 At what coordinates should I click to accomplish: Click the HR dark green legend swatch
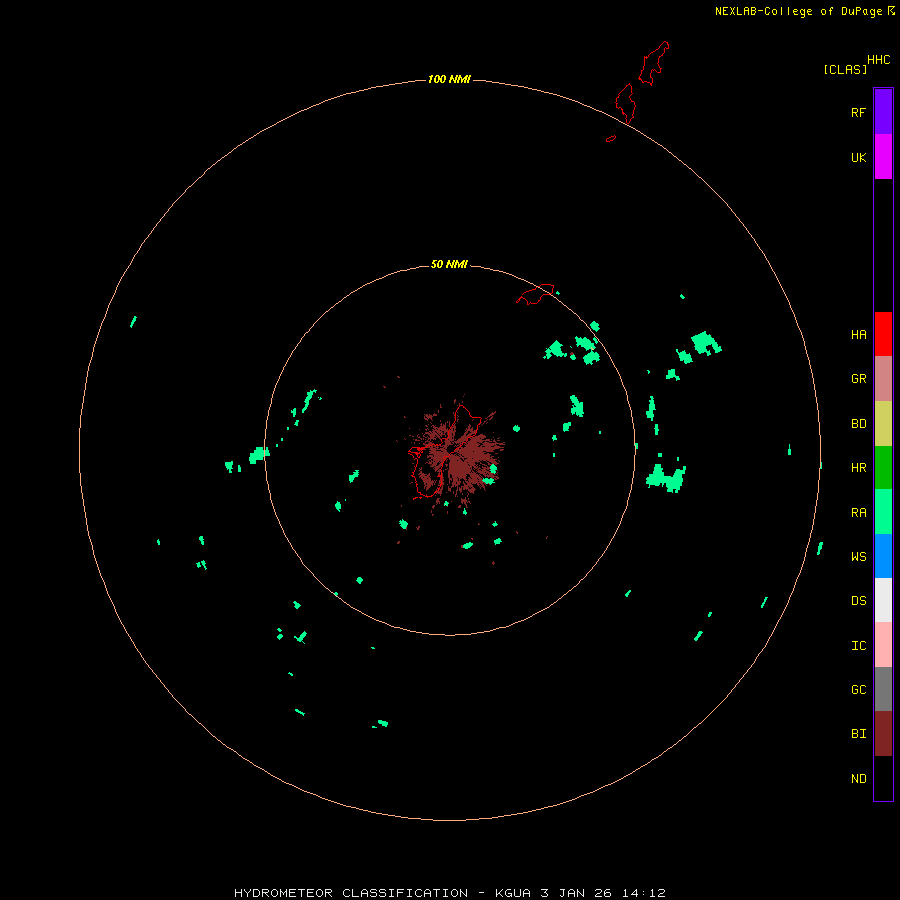pyautogui.click(x=883, y=468)
